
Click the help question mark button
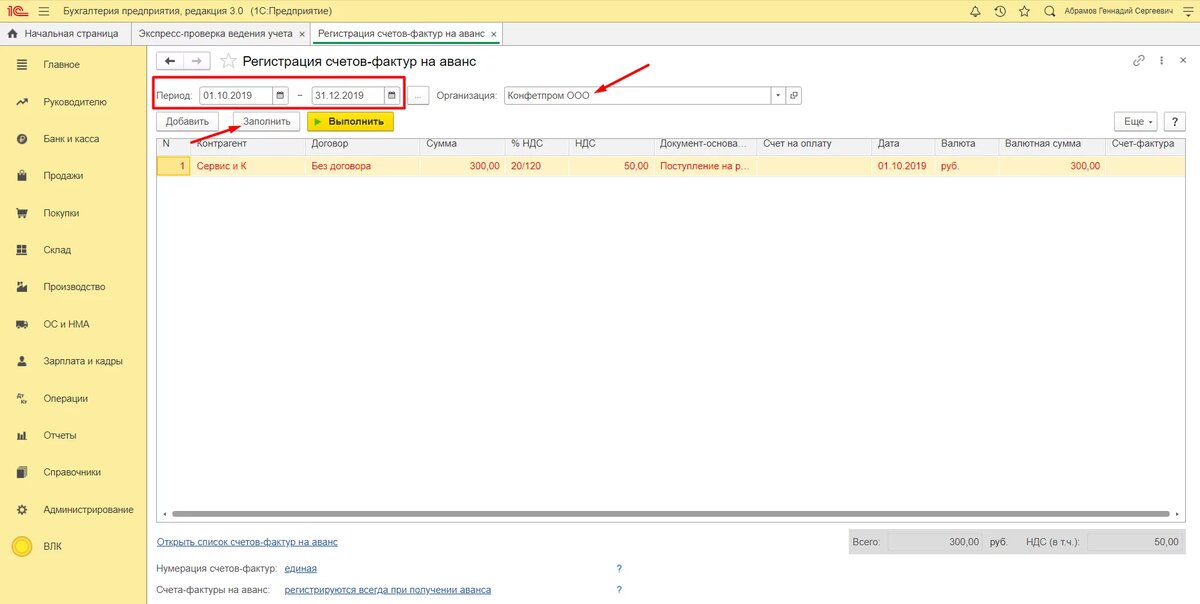[1176, 121]
